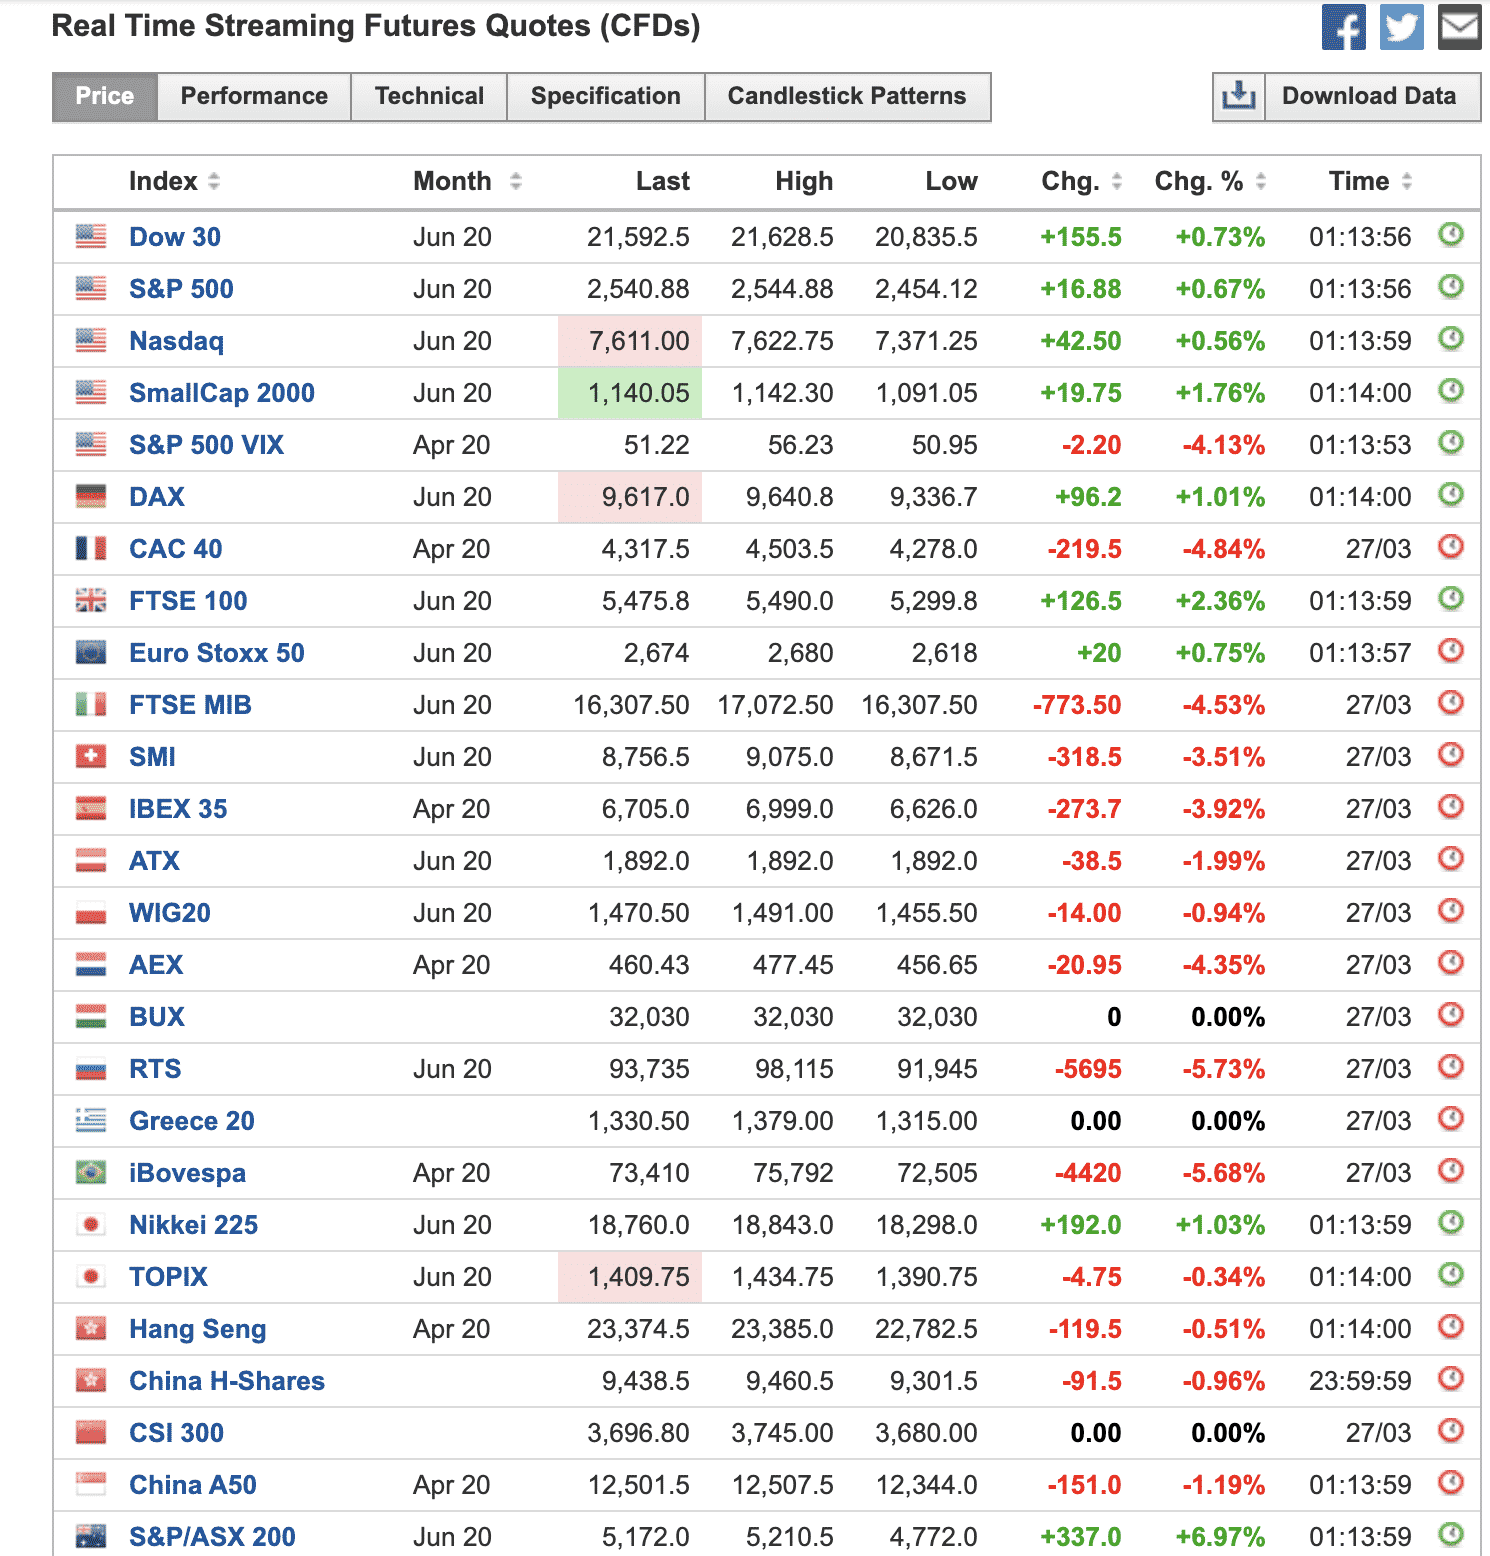Open the CSI 300 link
The image size is (1490, 1556).
[x=176, y=1433]
